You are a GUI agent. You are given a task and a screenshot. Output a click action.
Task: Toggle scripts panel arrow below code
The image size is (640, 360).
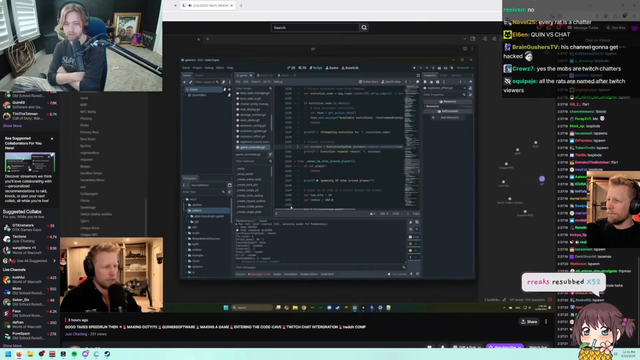[x=276, y=213]
